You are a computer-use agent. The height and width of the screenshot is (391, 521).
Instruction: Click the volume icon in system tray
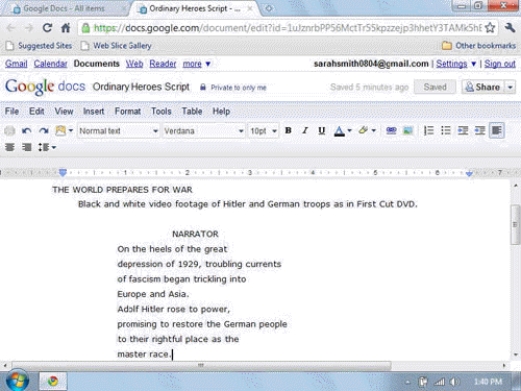(453, 382)
